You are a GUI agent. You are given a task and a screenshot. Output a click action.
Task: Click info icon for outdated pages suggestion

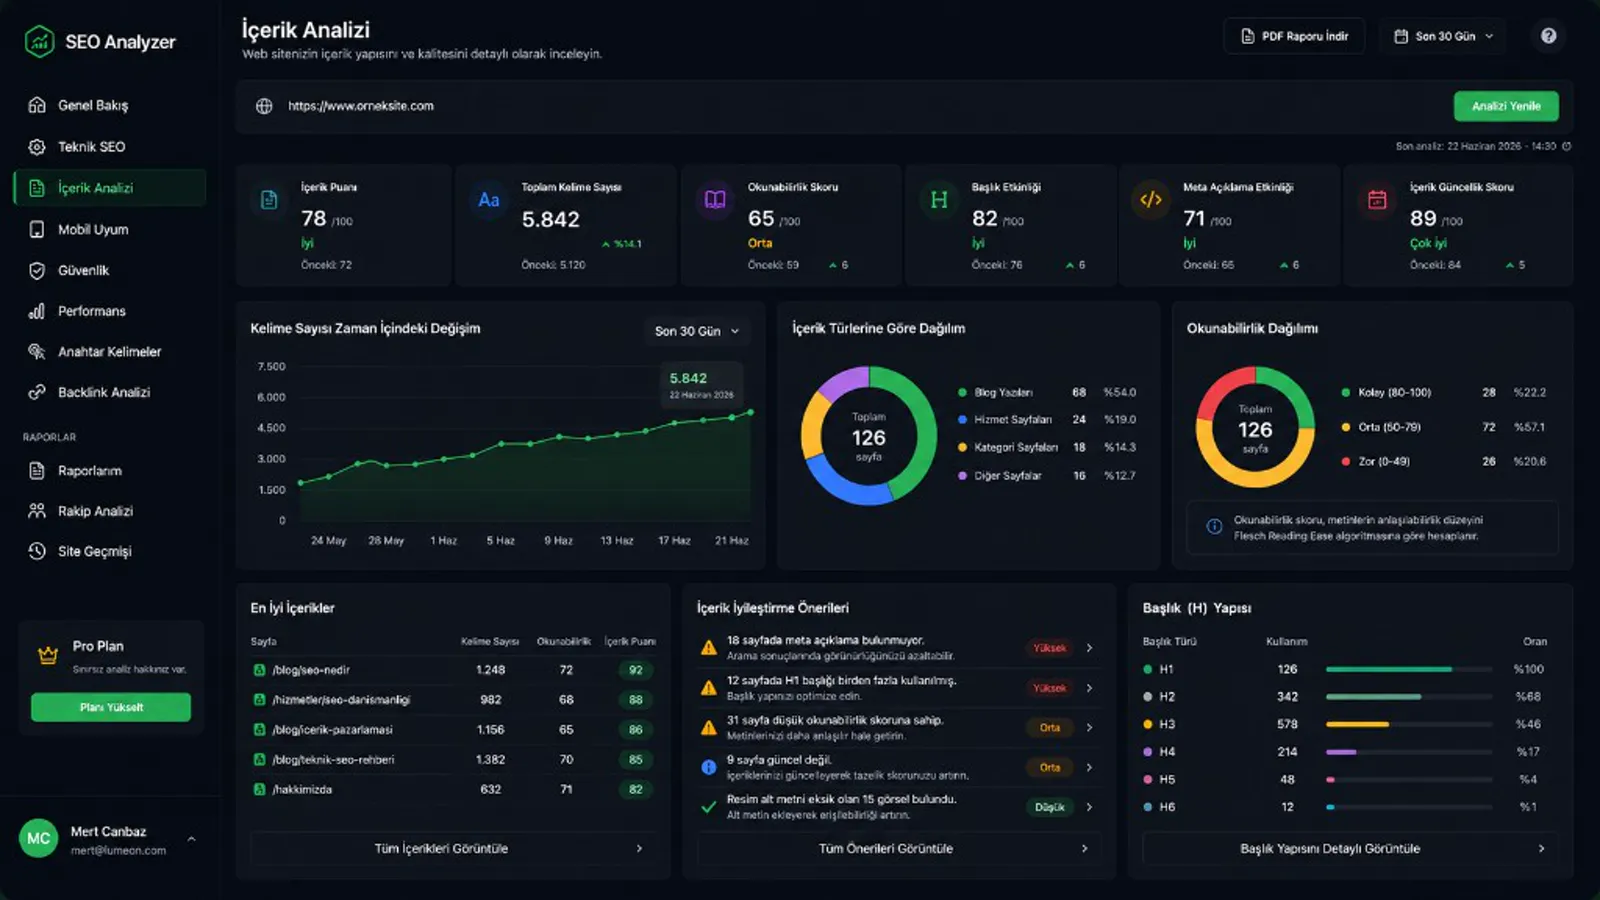(709, 767)
